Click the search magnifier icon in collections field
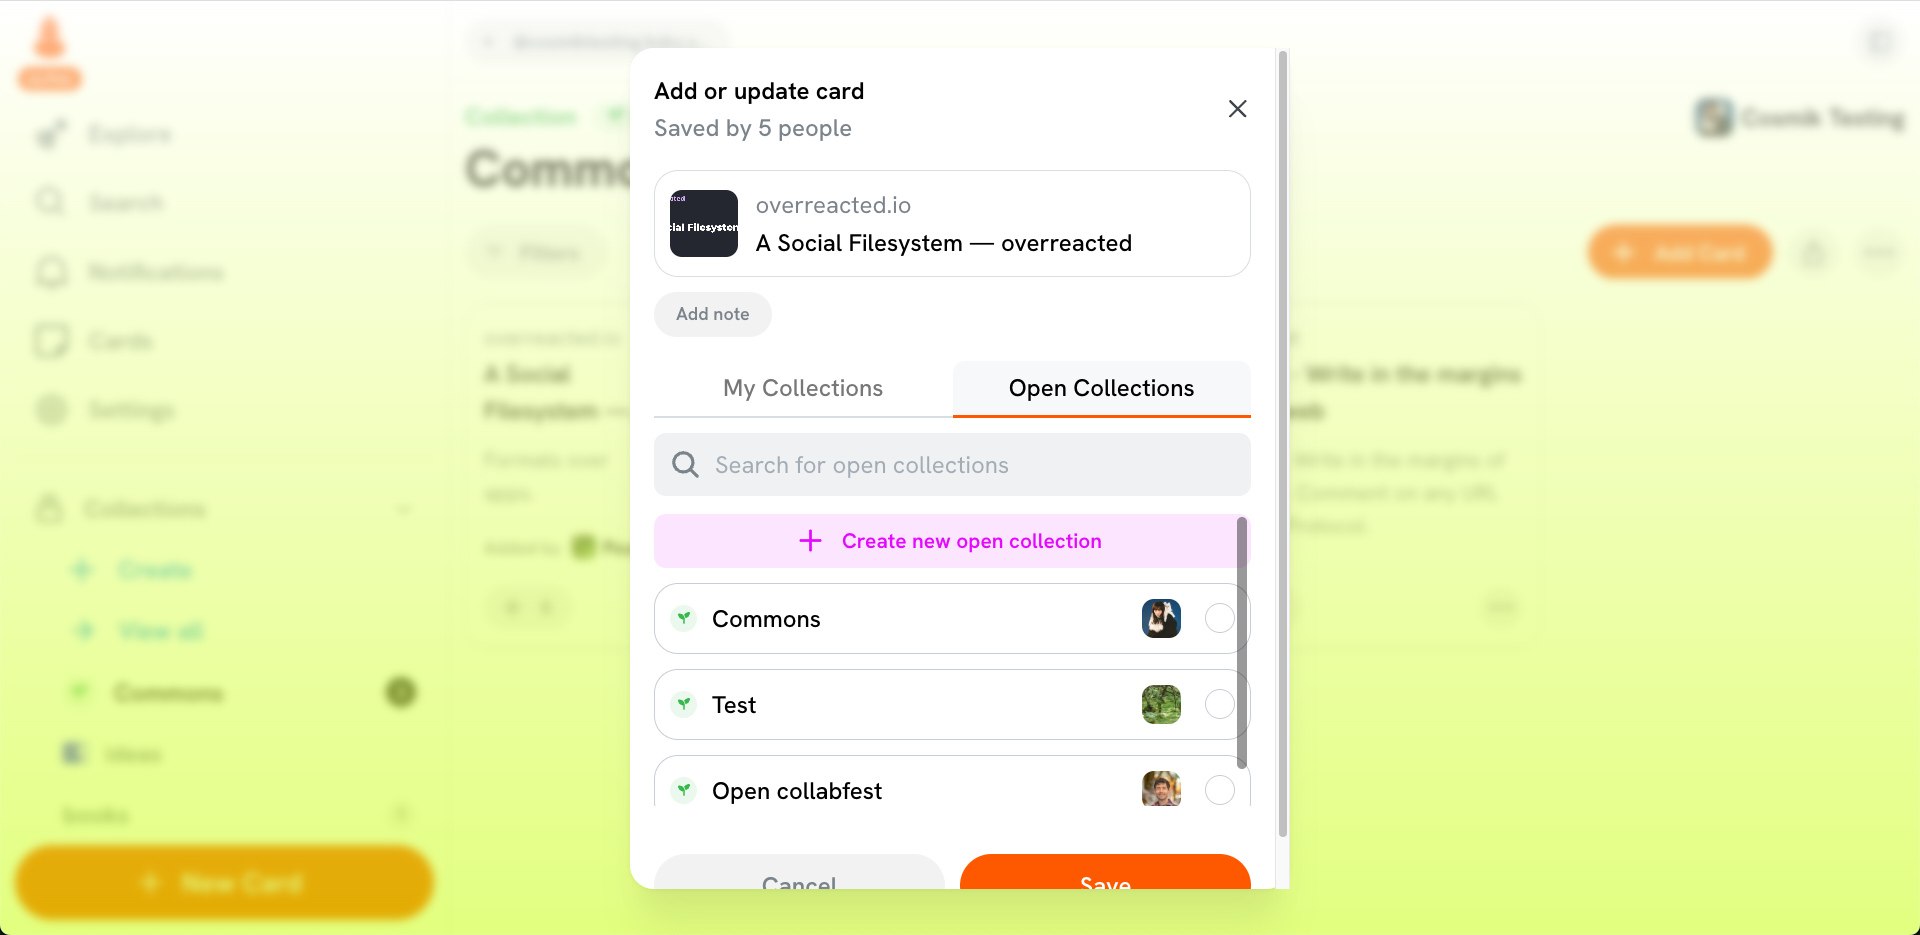This screenshot has height=935, width=1920. pyautogui.click(x=685, y=464)
